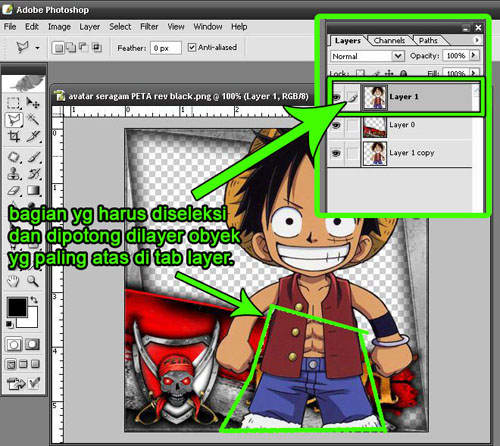Choose Full Screen Mode icon
The height and width of the screenshot is (446, 500).
pos(35,364)
